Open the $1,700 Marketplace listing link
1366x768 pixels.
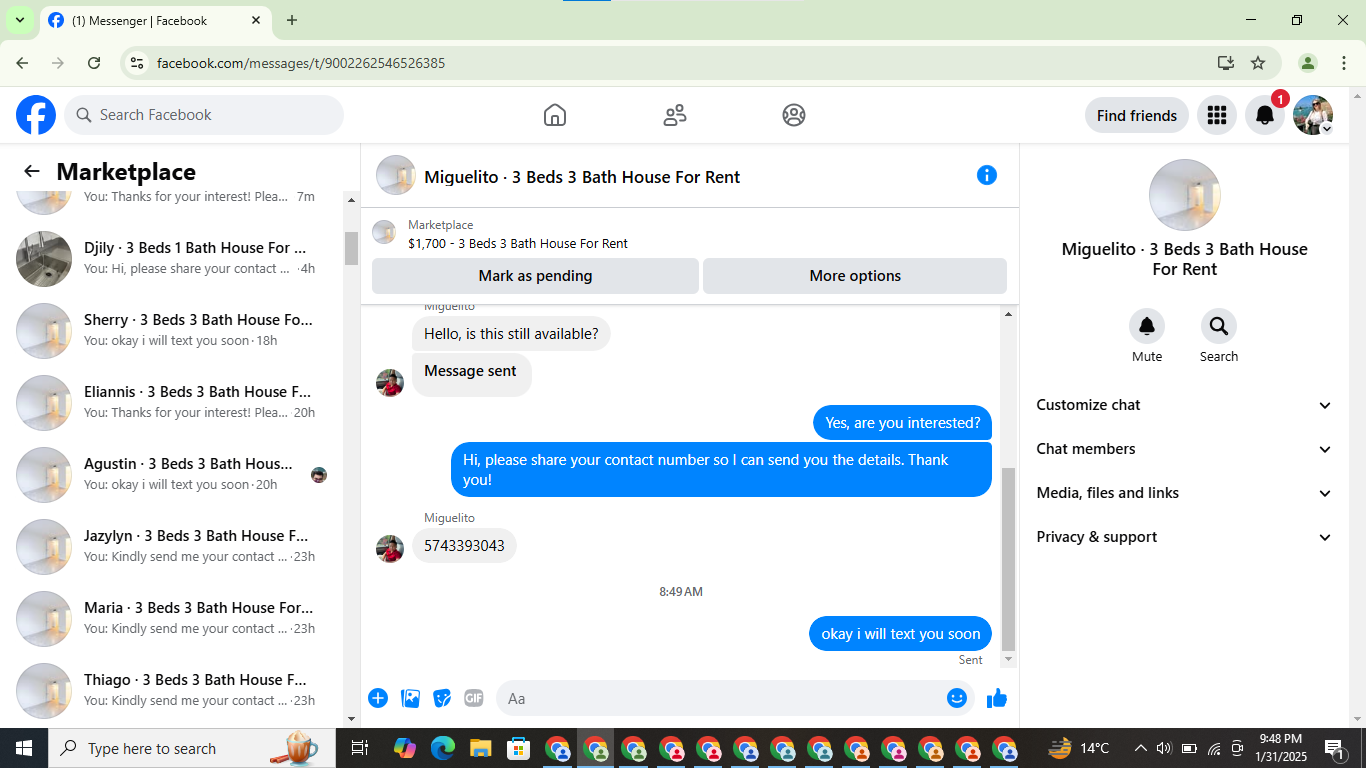pyautogui.click(x=518, y=243)
